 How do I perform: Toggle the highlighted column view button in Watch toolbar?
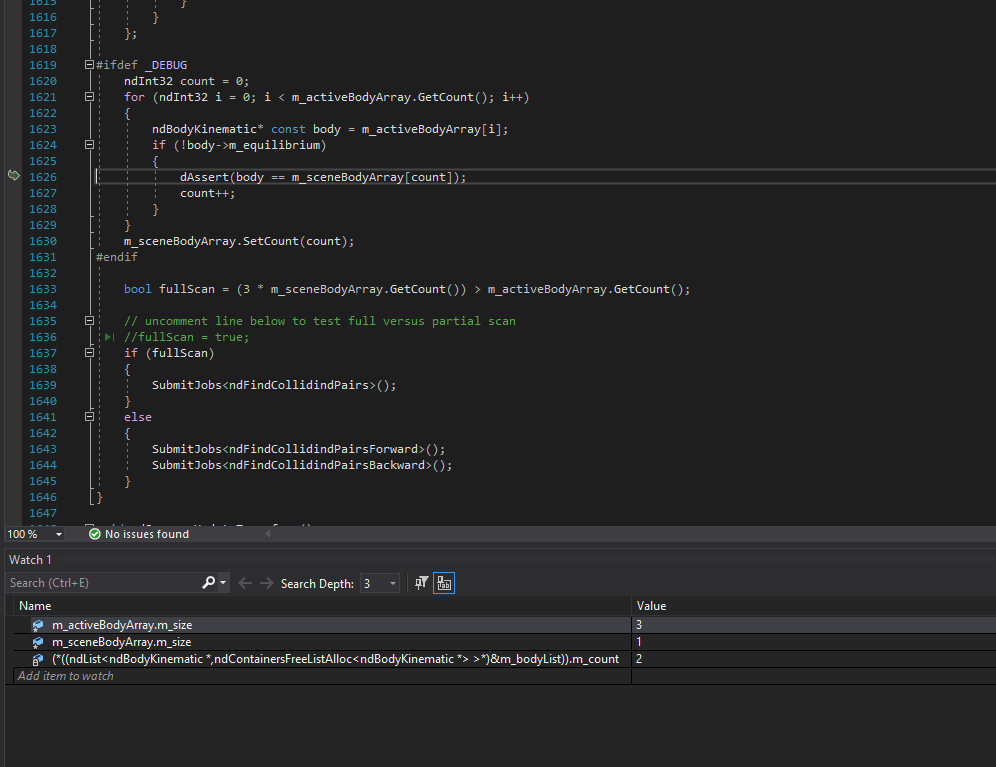coord(444,583)
